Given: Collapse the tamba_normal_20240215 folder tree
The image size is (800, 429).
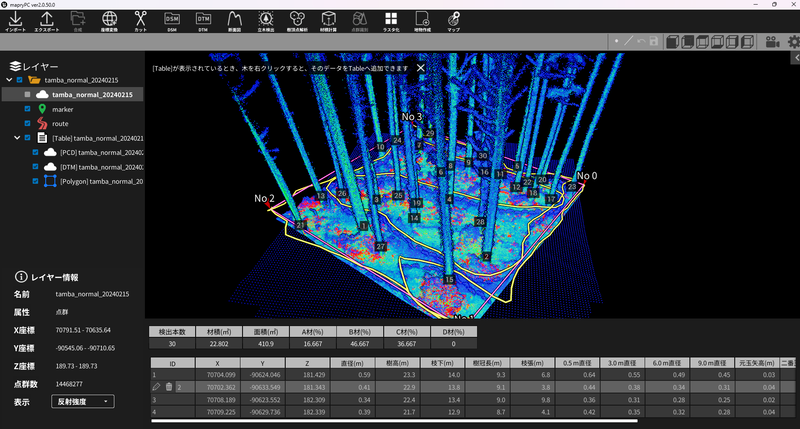Looking at the screenshot, I should coord(8,79).
